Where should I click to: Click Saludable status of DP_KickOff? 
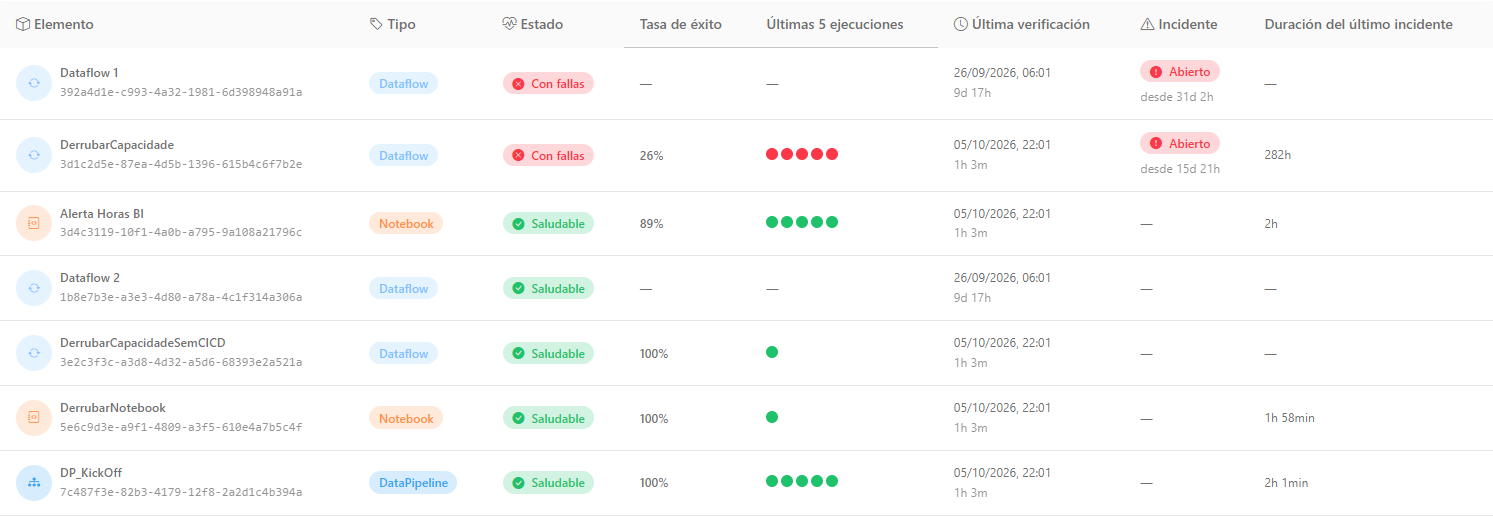(548, 483)
